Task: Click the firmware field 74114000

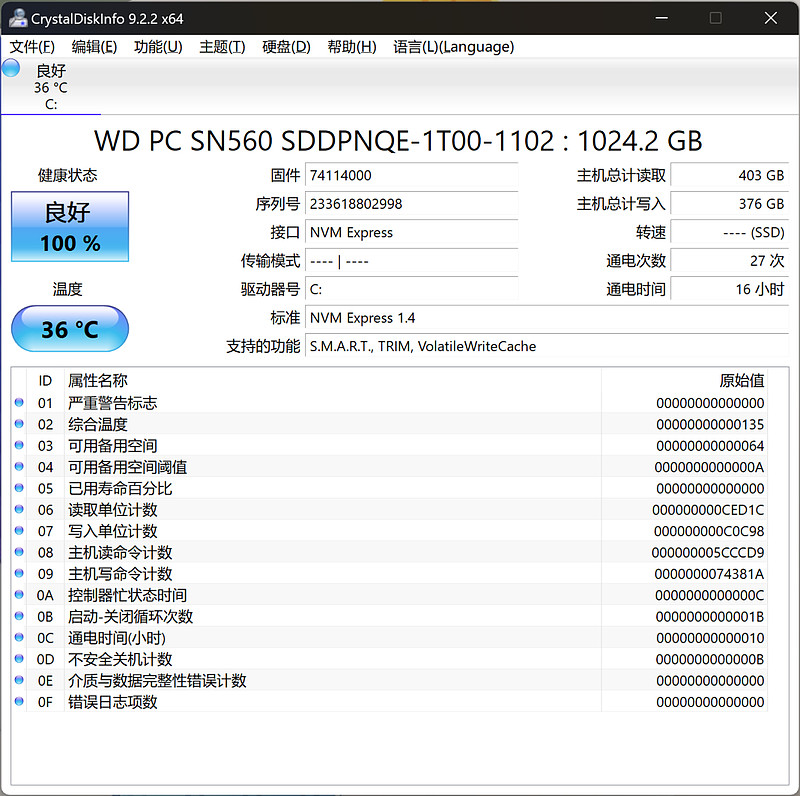Action: click(x=412, y=175)
